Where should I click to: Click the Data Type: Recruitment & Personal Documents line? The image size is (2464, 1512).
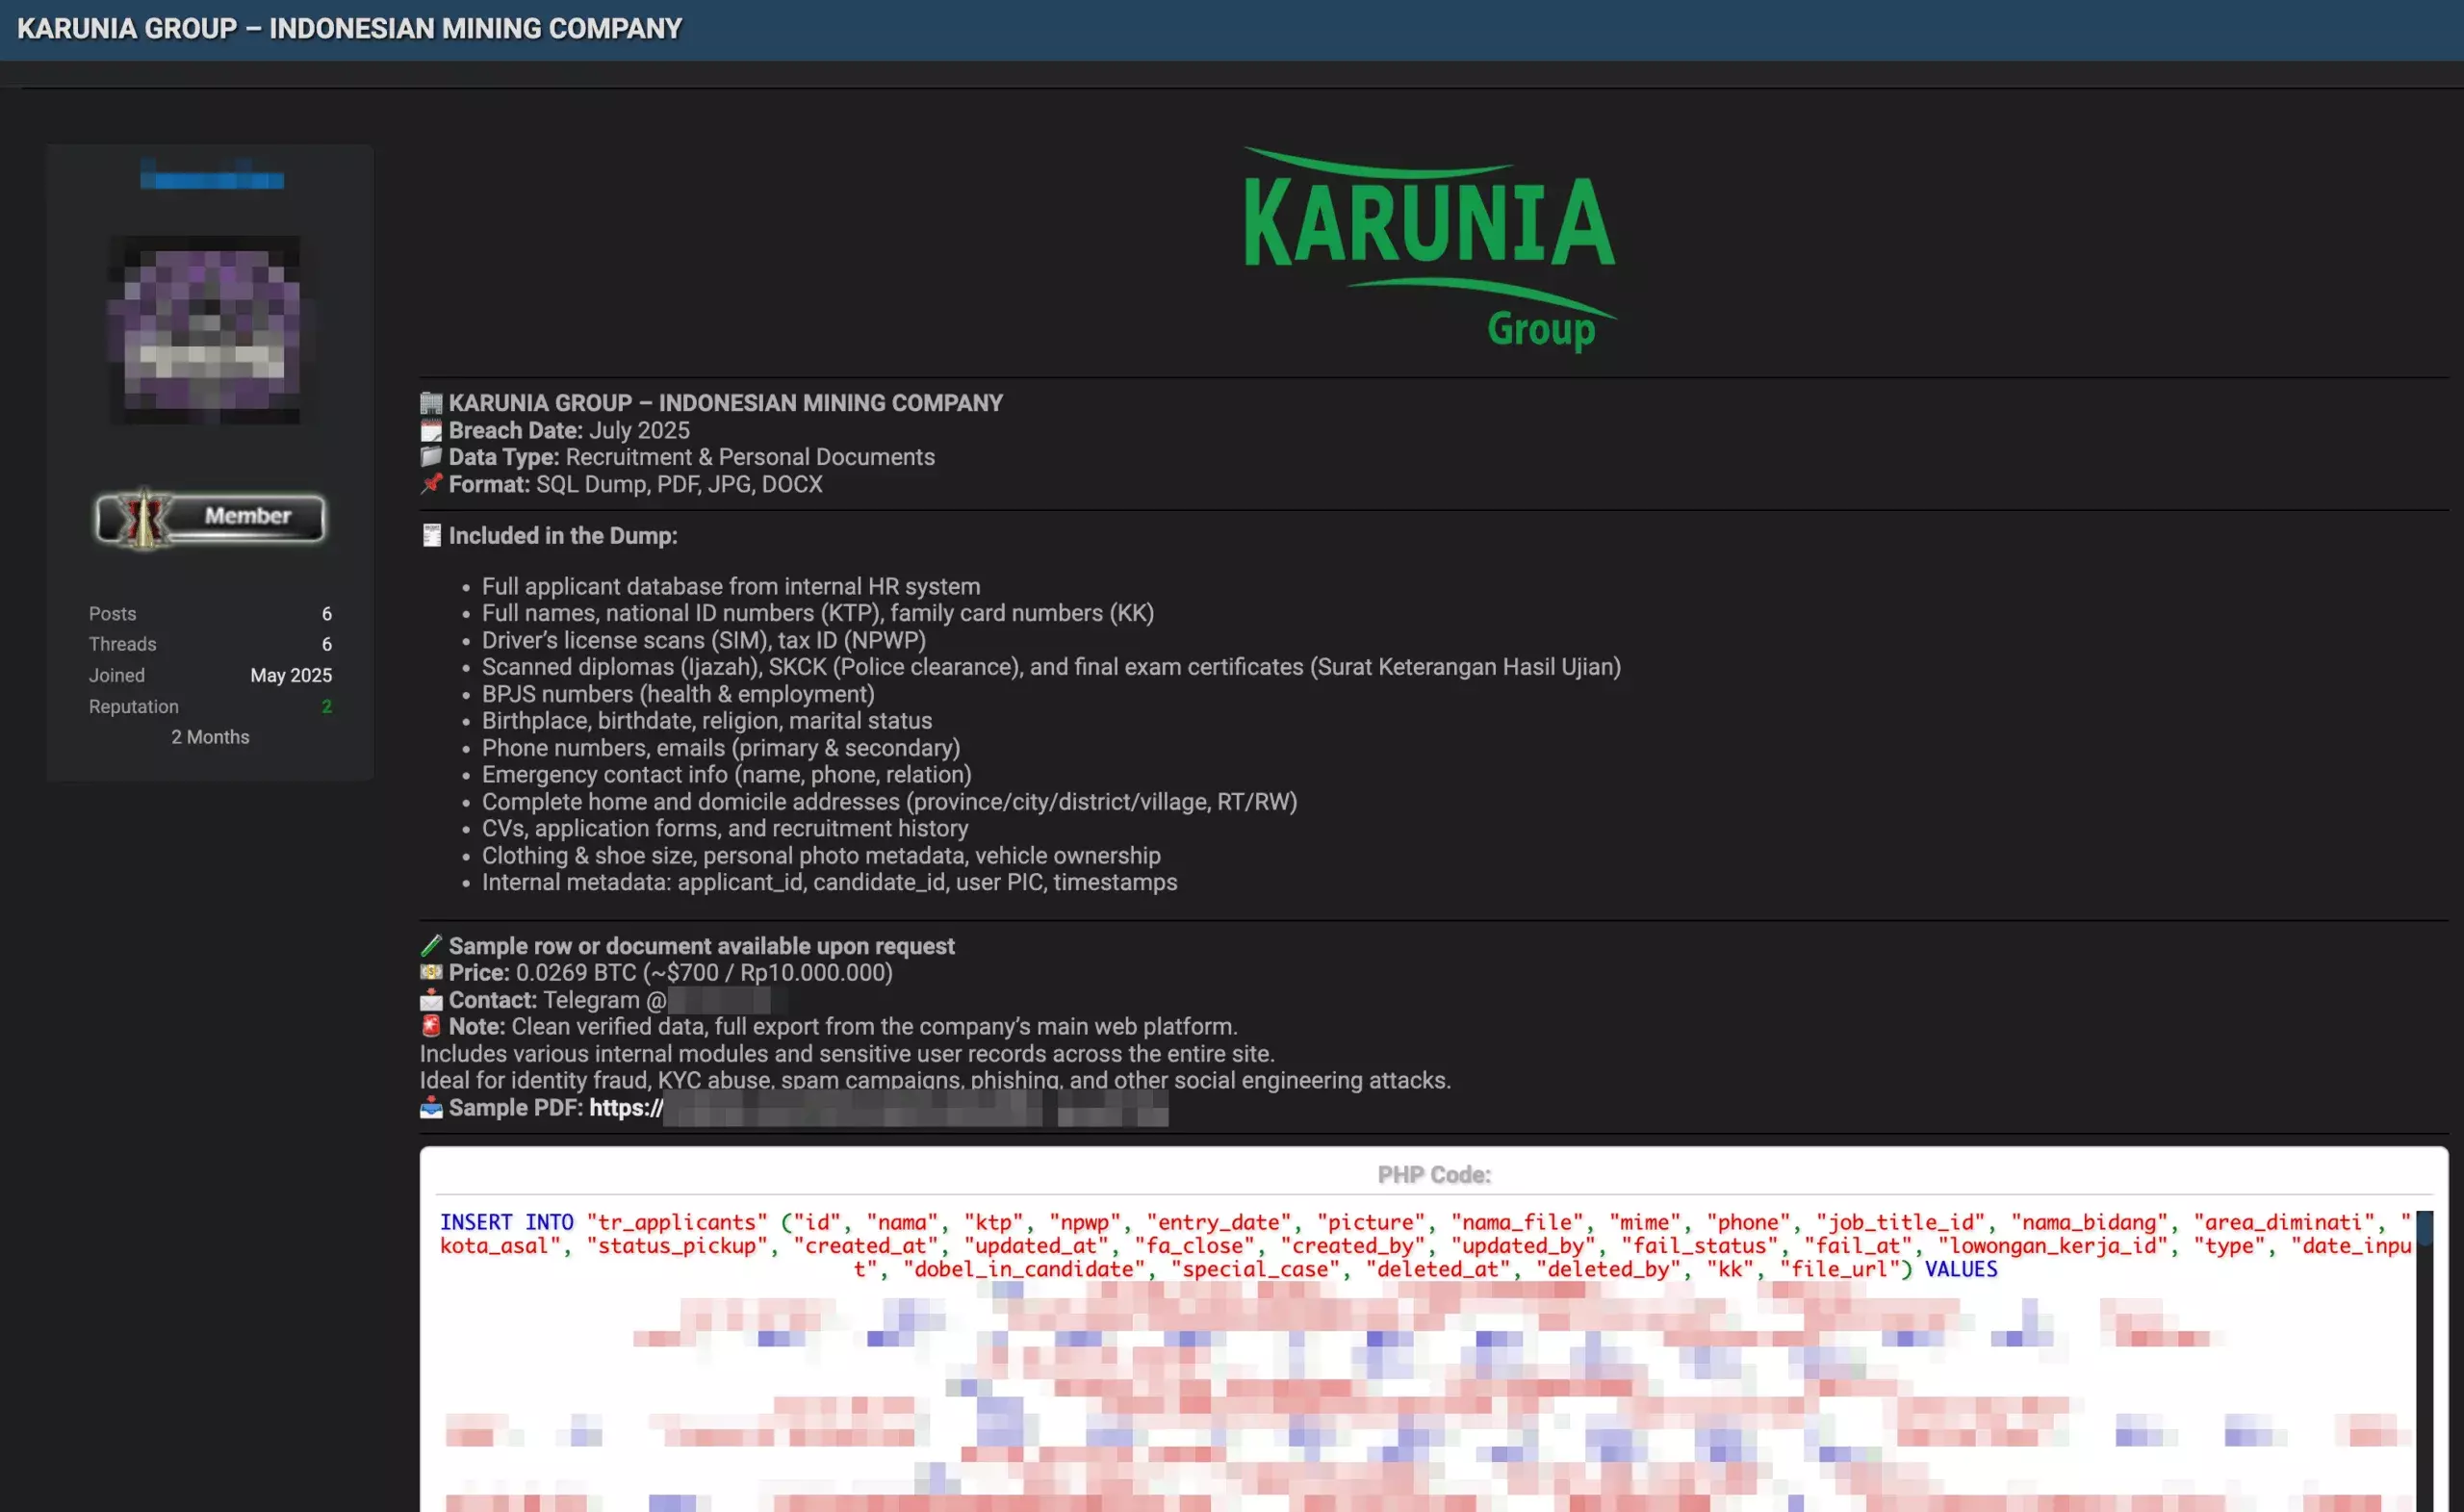pyautogui.click(x=691, y=457)
